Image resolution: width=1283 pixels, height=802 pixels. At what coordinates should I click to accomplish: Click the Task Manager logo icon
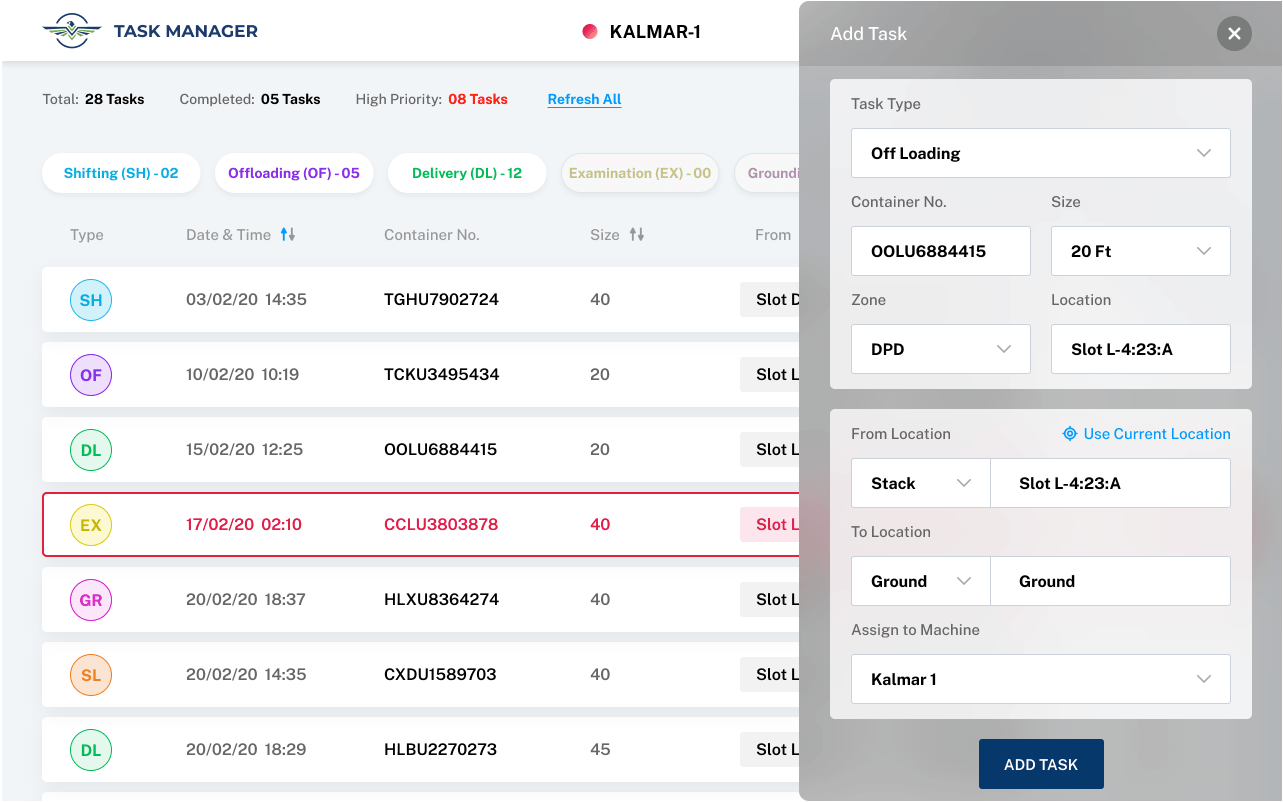click(72, 31)
